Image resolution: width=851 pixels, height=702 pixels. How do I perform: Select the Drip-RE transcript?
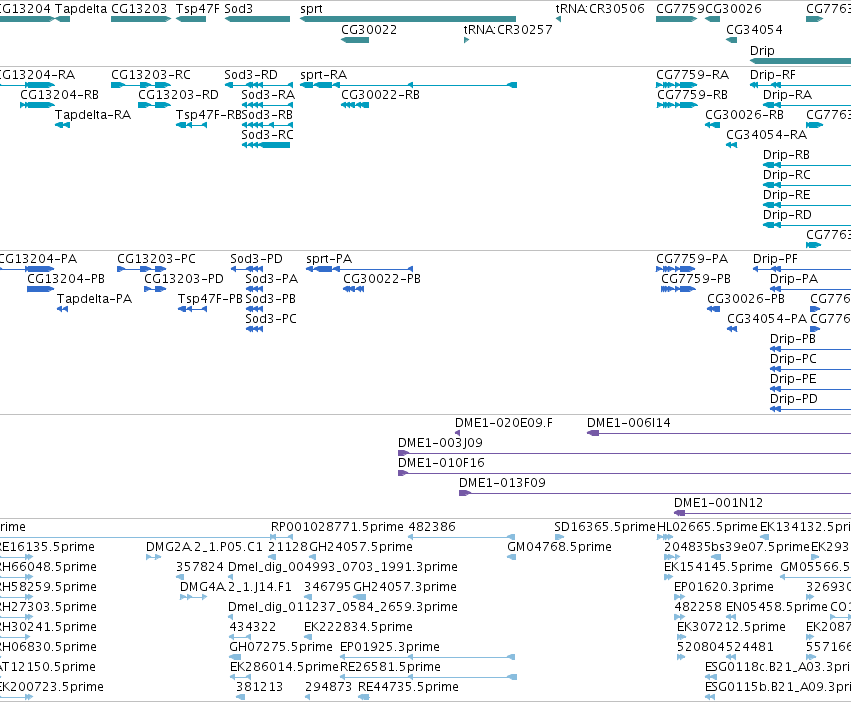pyautogui.click(x=786, y=195)
